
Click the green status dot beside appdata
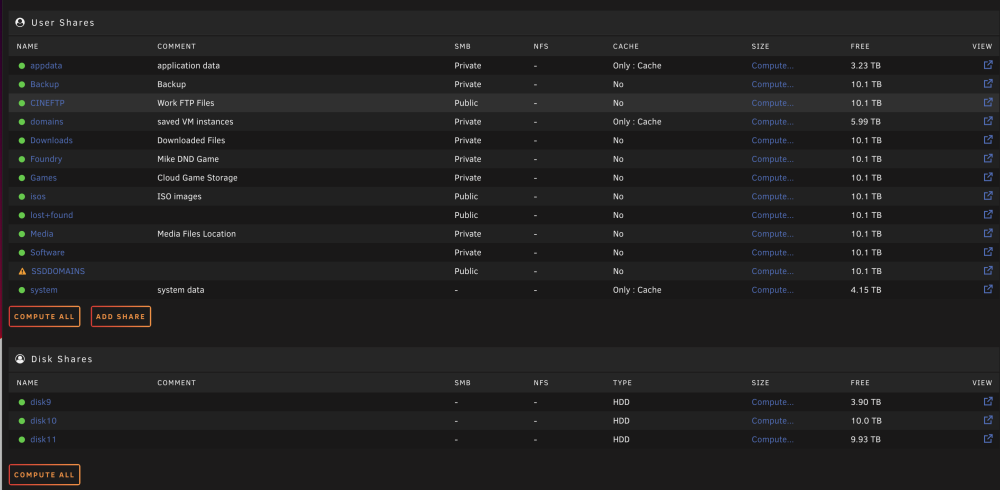click(22, 66)
